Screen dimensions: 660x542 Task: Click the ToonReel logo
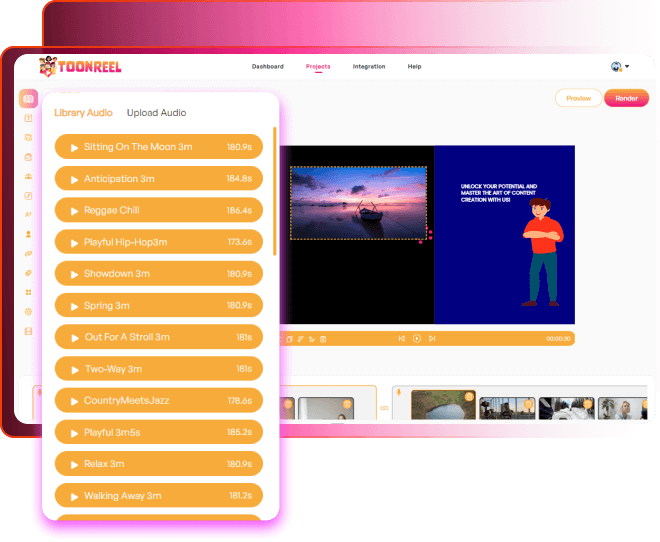[80, 67]
